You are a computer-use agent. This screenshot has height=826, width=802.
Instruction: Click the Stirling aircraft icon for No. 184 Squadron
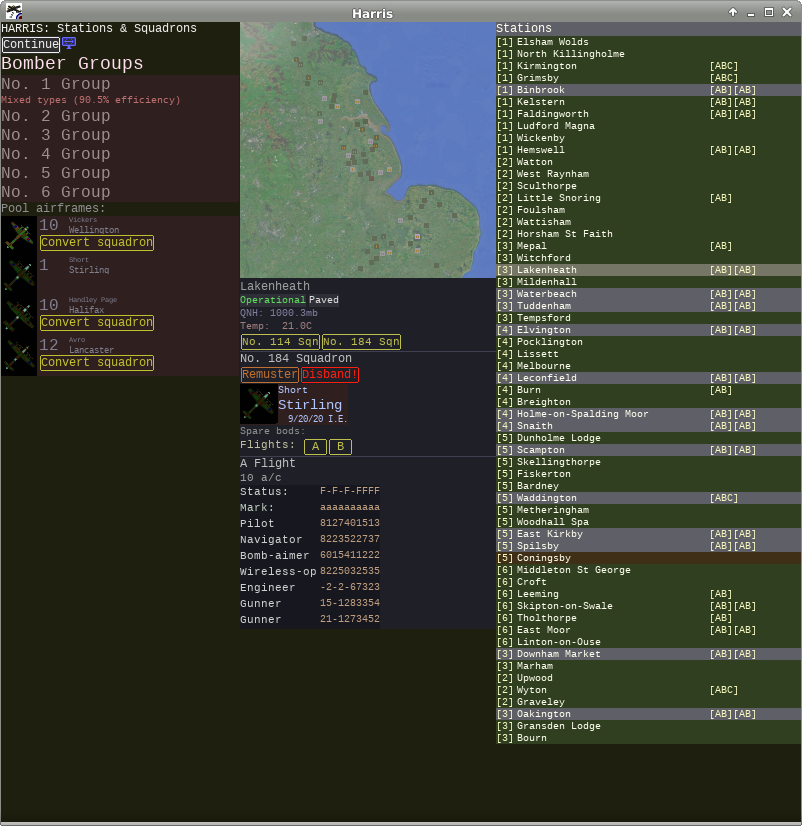(258, 403)
